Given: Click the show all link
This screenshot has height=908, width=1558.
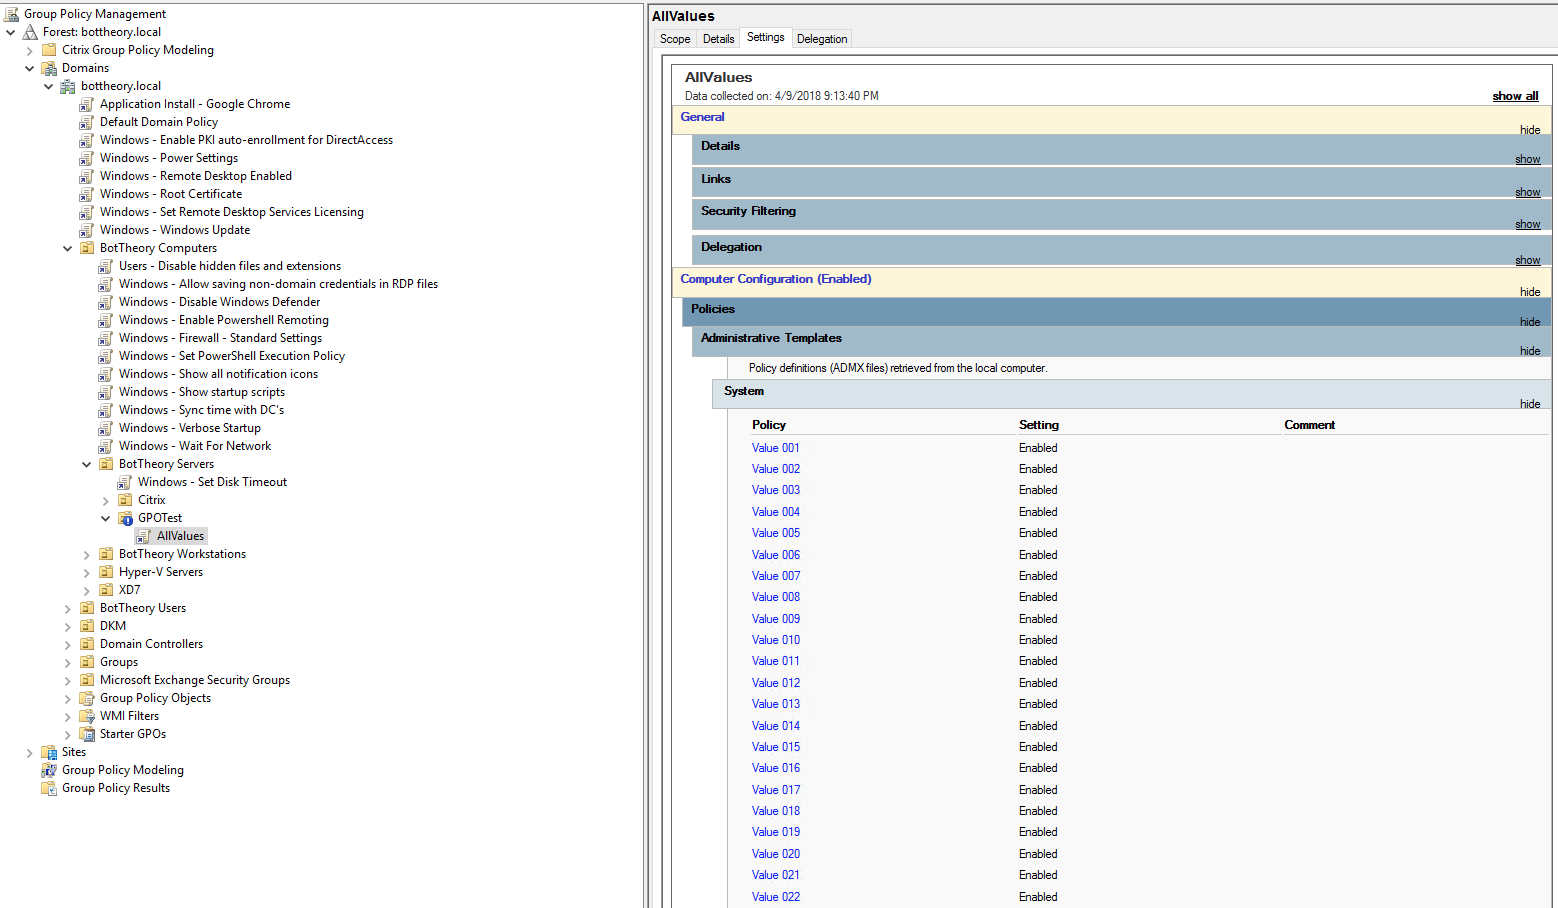Looking at the screenshot, I should (1515, 96).
